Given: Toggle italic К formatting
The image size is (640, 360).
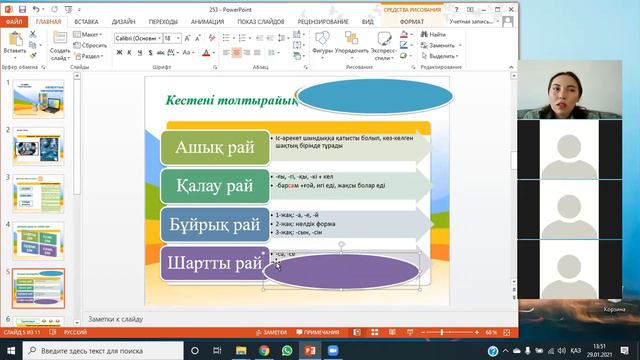Looking at the screenshot, I should point(129,53).
